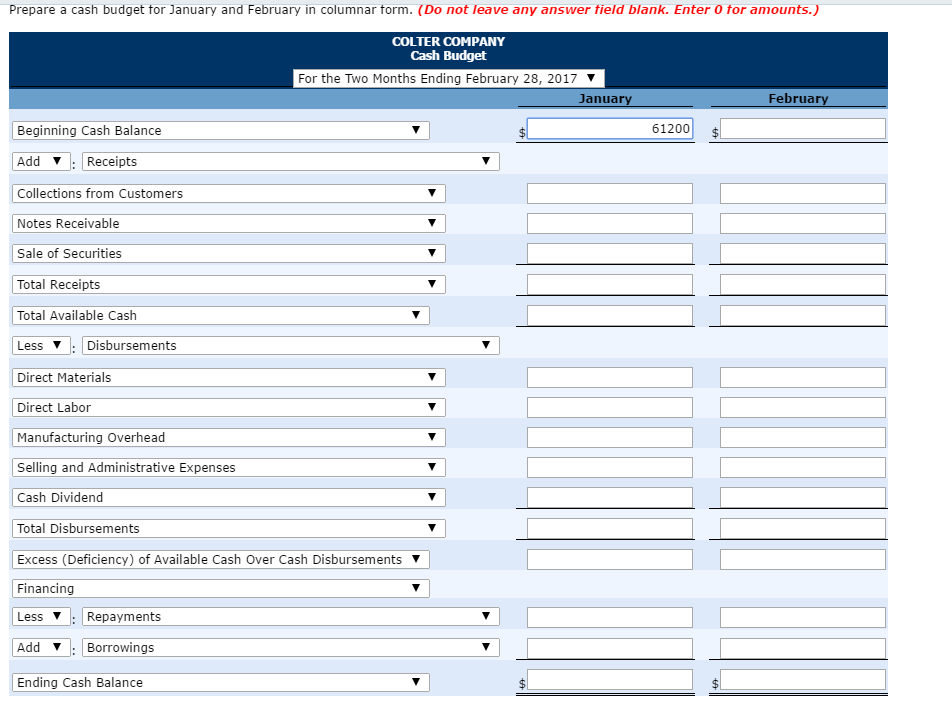Open the Ending Cash Balance dropdown

coord(220,682)
